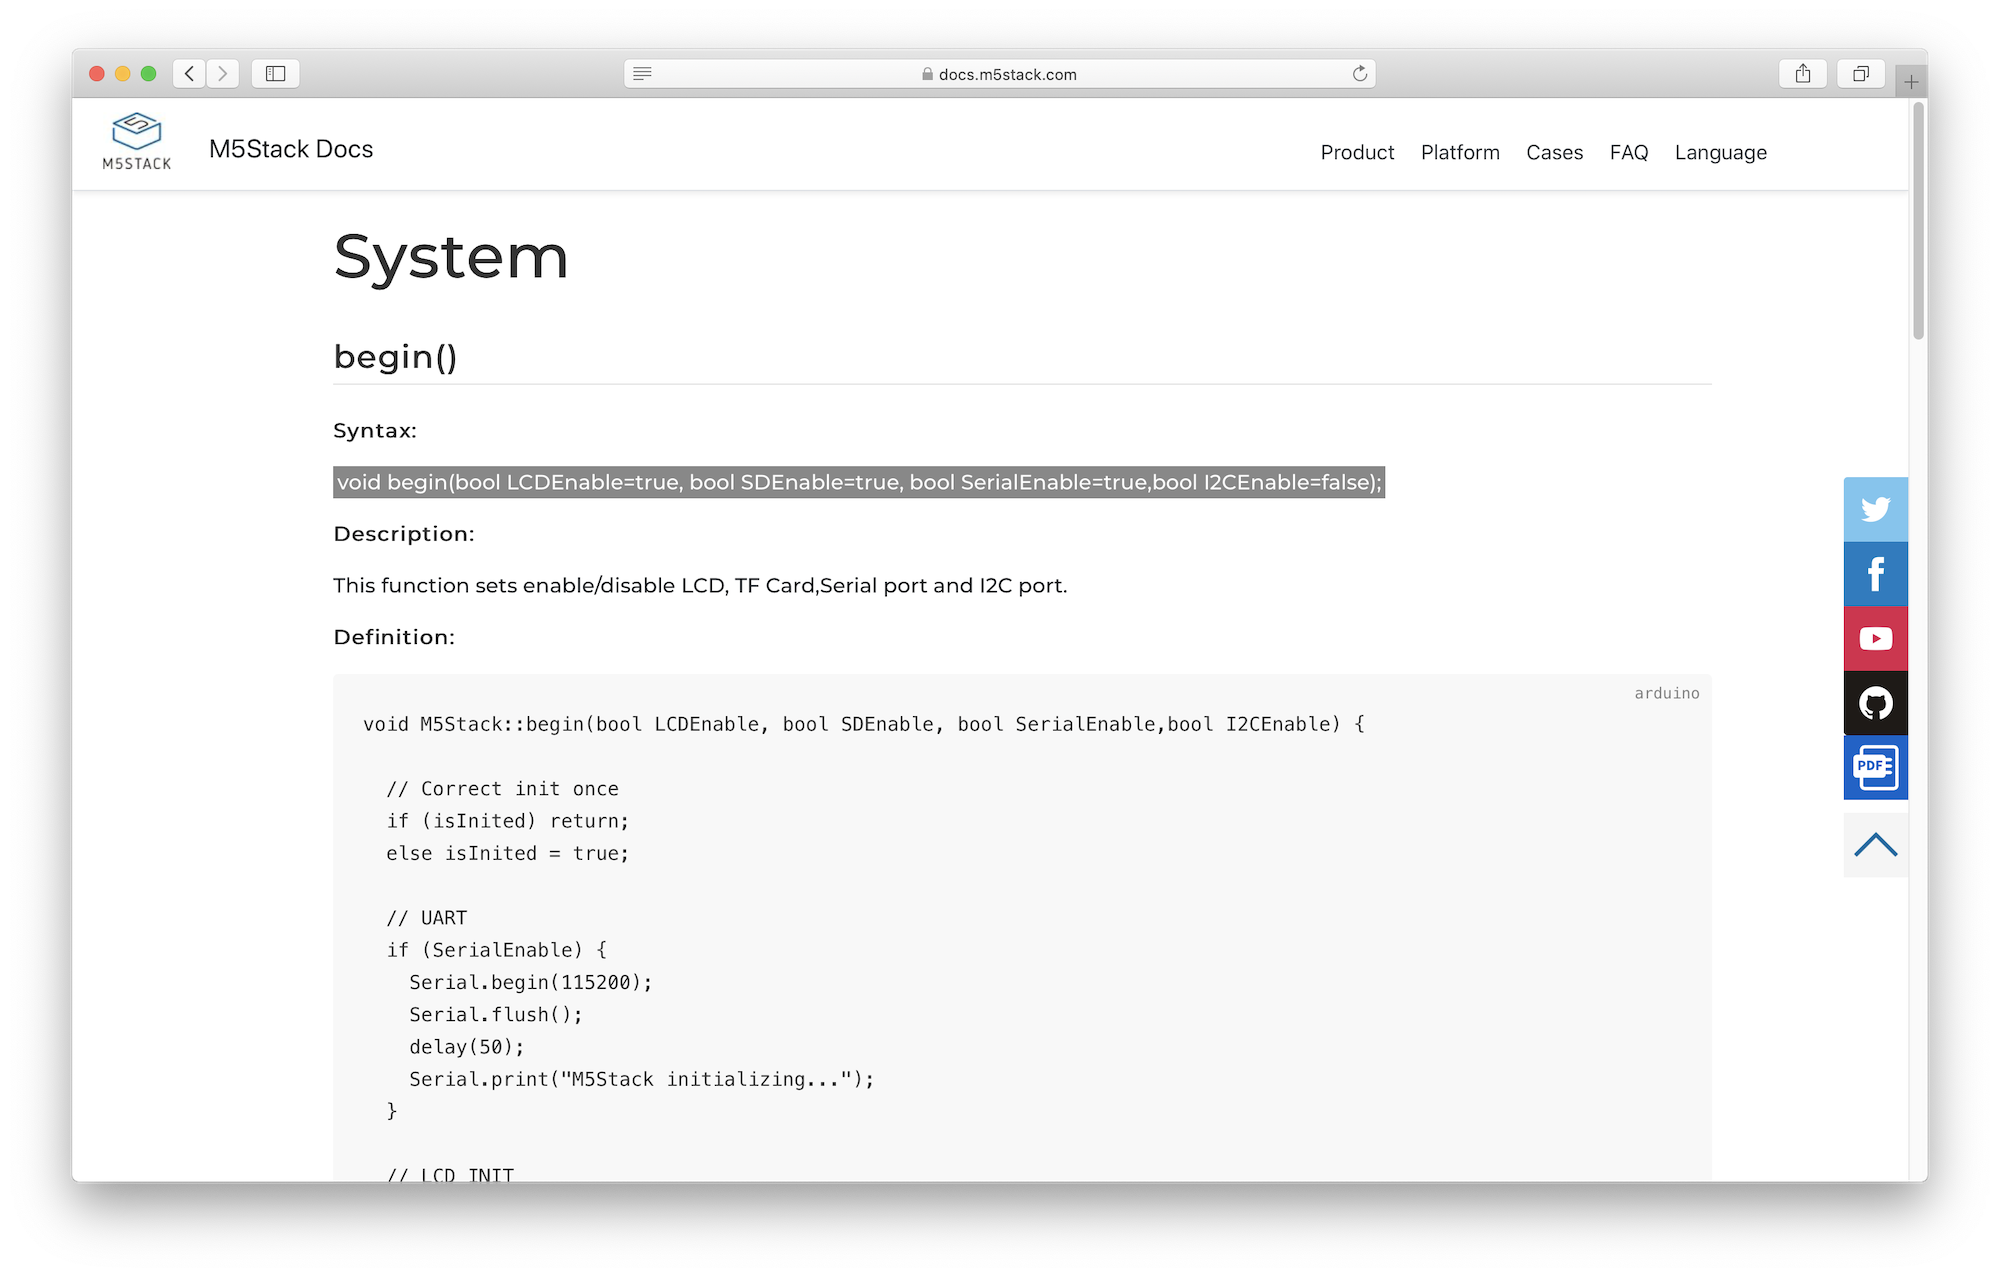Click the docs.m5stack.com address field
This screenshot has width=2000, height=1277.
1000,74
